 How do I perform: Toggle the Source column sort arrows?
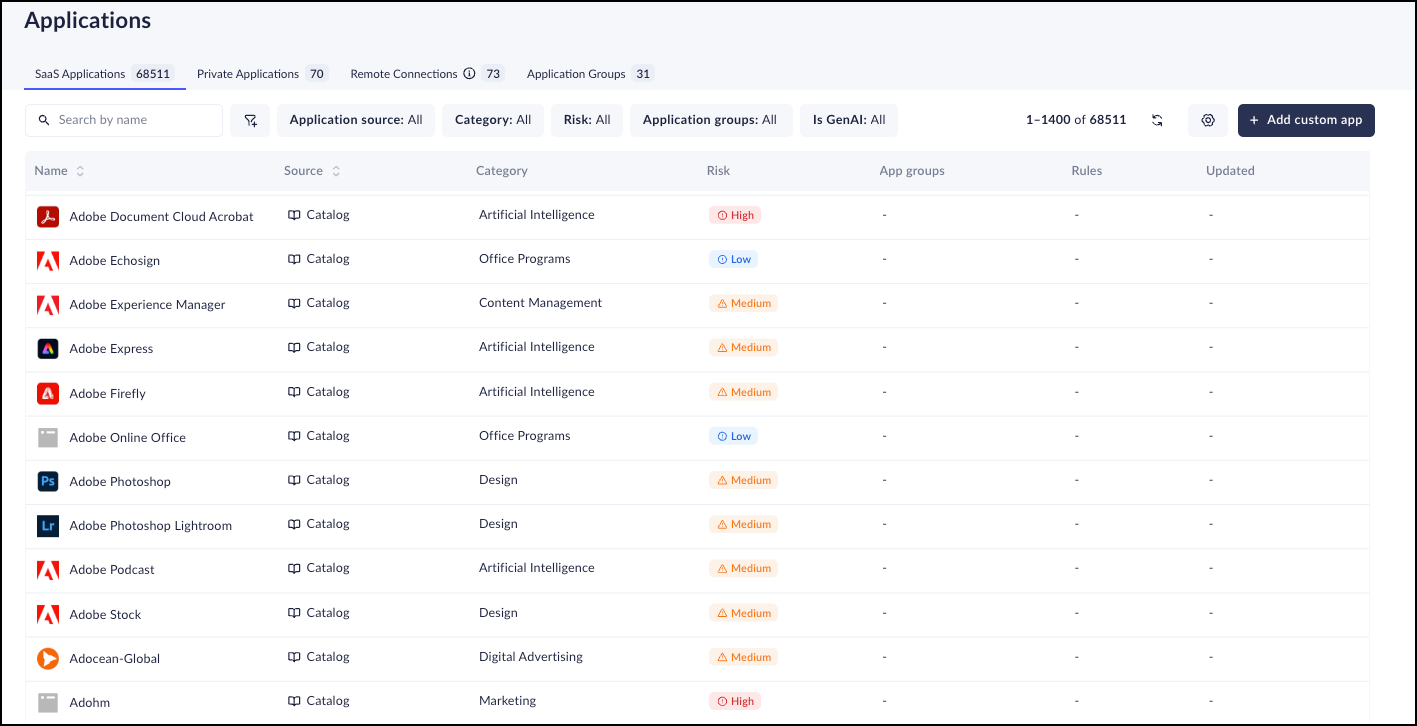[336, 171]
